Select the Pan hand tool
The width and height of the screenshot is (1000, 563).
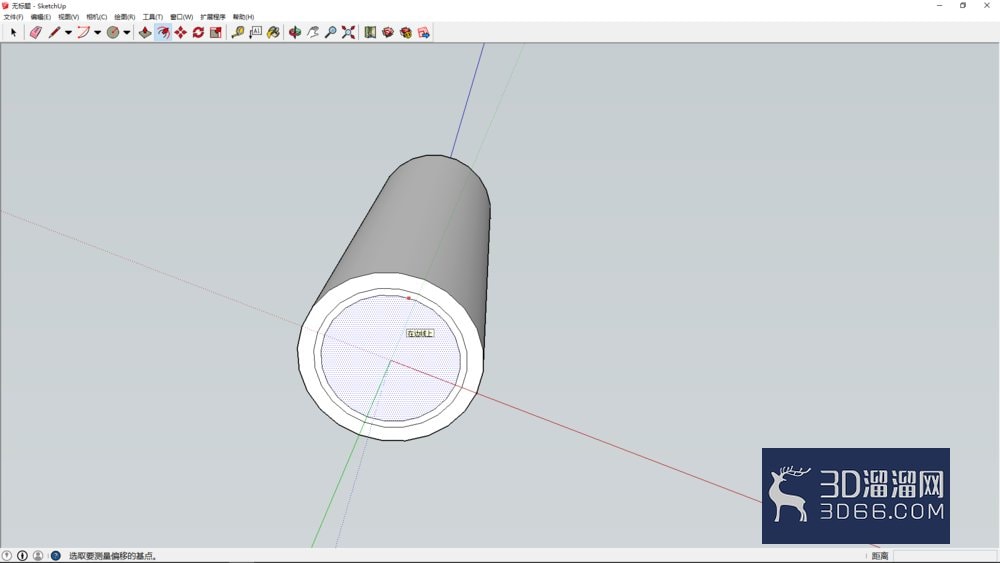pyautogui.click(x=312, y=33)
